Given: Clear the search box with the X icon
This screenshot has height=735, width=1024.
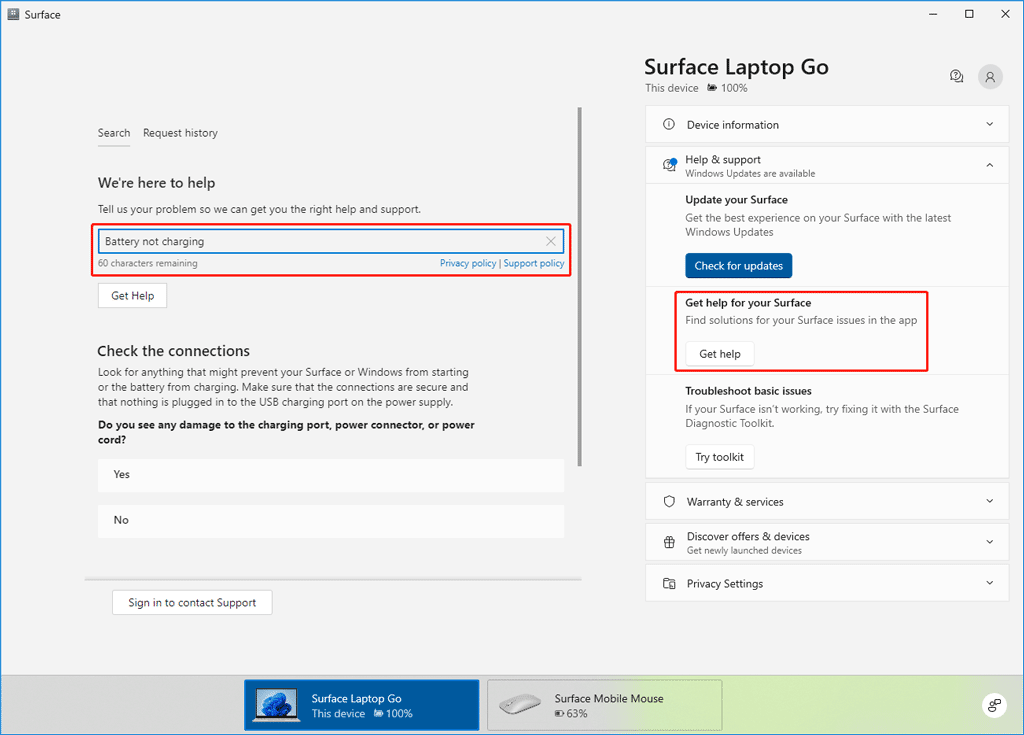Looking at the screenshot, I should [551, 241].
